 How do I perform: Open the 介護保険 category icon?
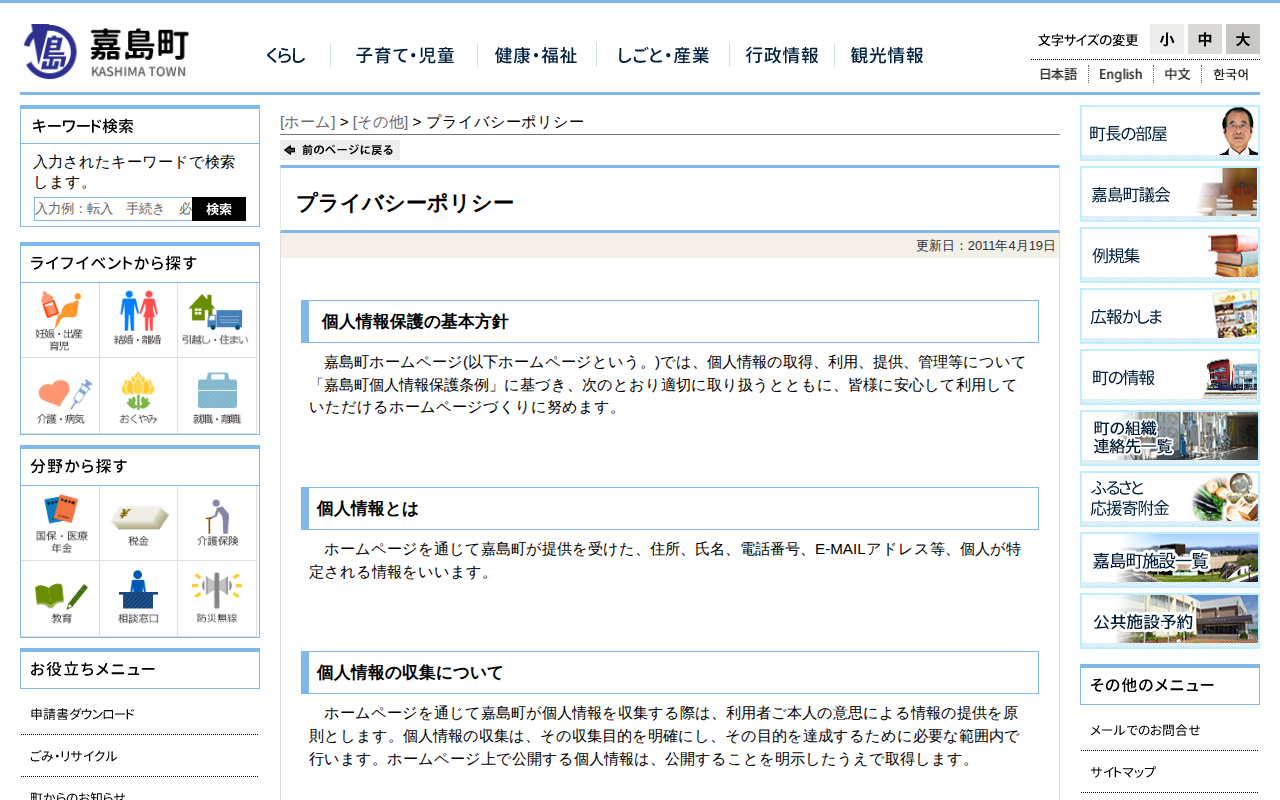point(216,524)
